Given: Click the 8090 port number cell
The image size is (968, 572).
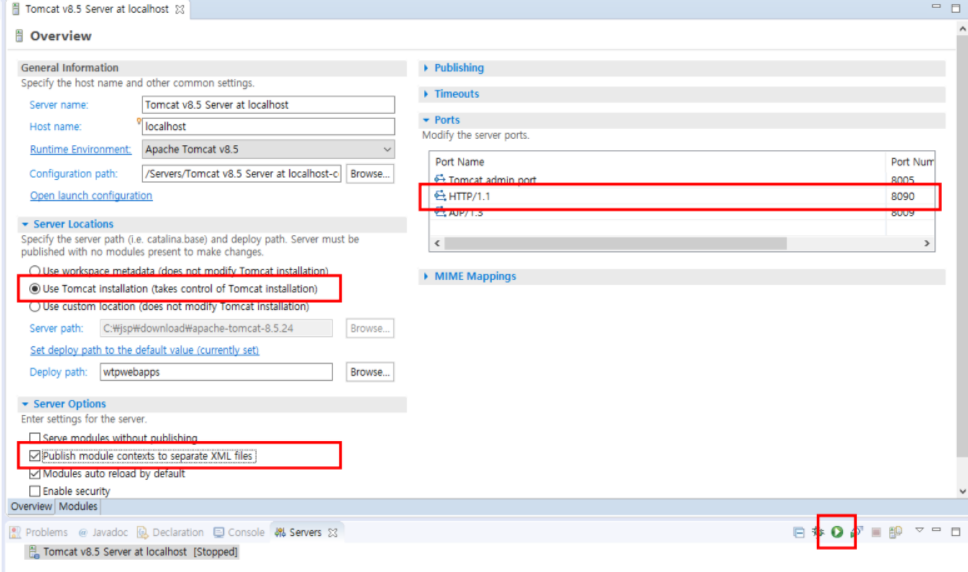Looking at the screenshot, I should [x=910, y=196].
